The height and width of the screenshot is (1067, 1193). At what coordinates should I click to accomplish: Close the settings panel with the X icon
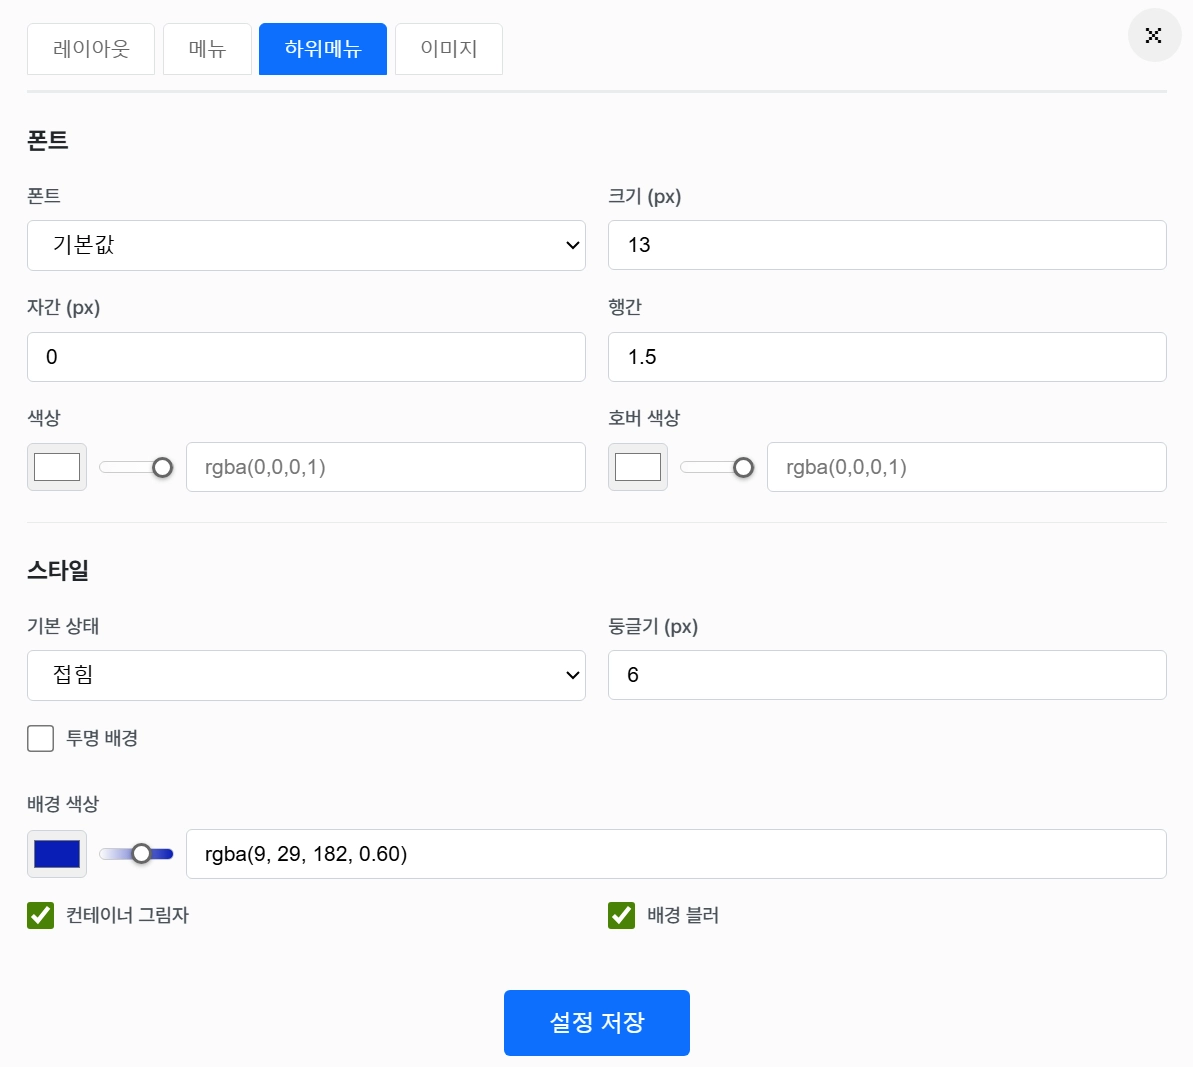click(x=1154, y=35)
